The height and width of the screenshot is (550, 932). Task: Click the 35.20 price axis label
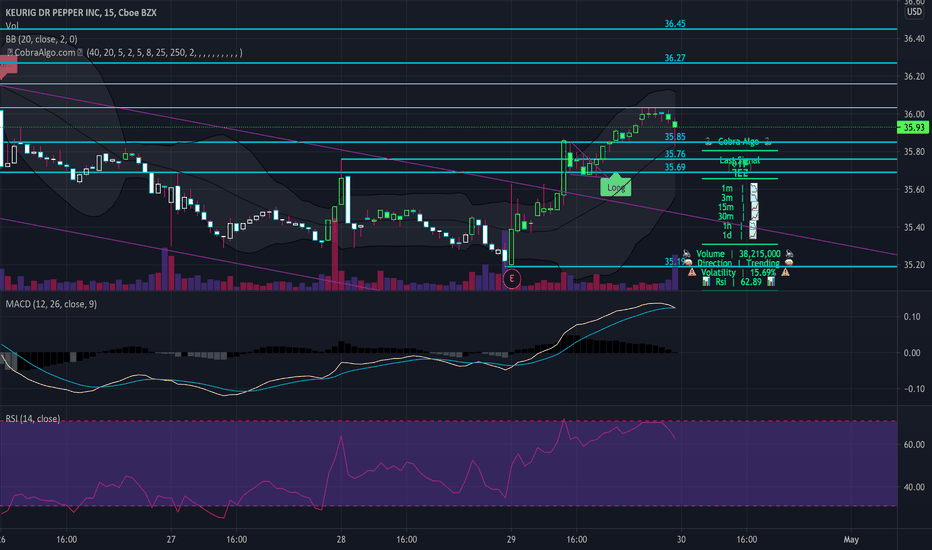[x=914, y=265]
